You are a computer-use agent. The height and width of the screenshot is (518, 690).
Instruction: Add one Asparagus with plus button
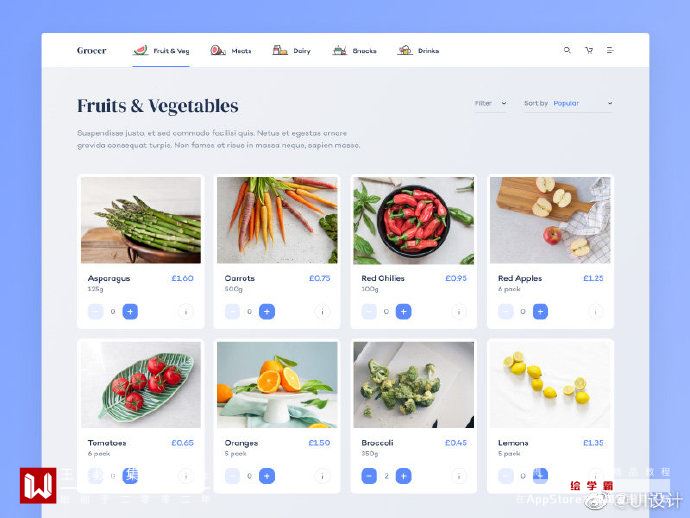click(130, 312)
